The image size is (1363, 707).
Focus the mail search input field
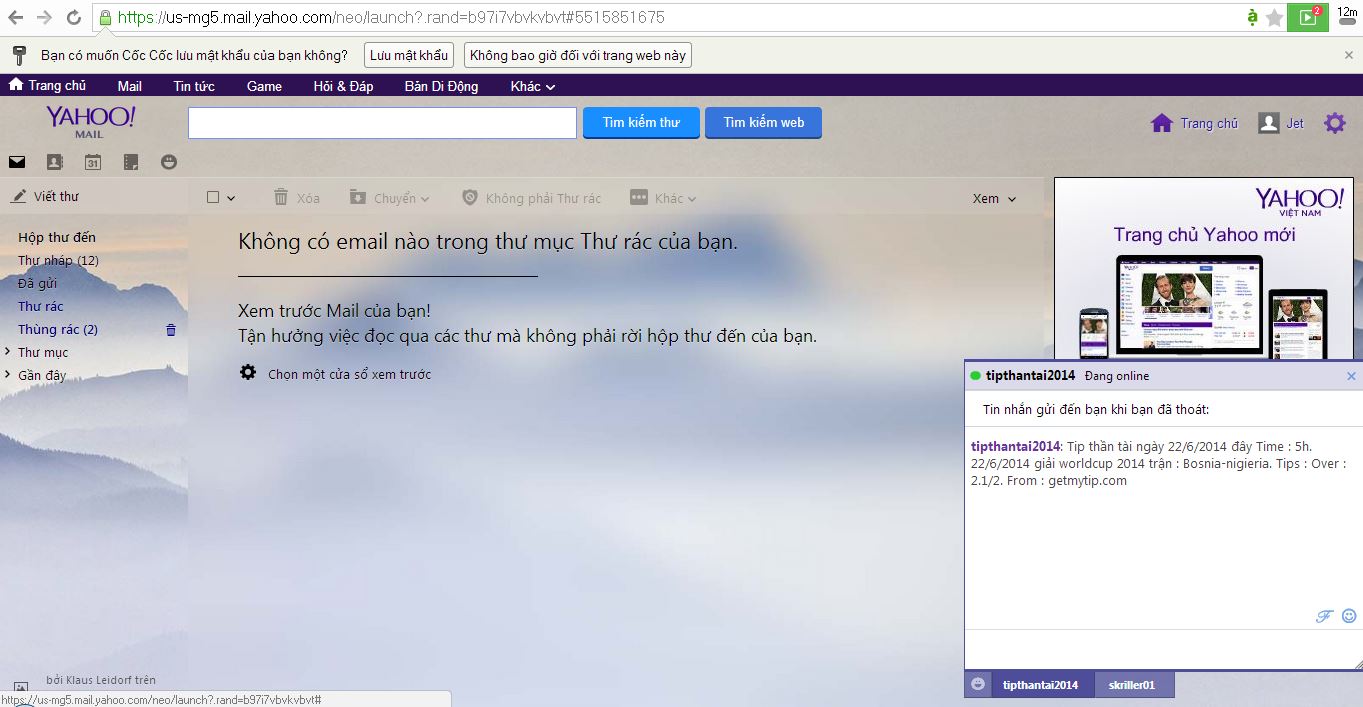tap(382, 123)
